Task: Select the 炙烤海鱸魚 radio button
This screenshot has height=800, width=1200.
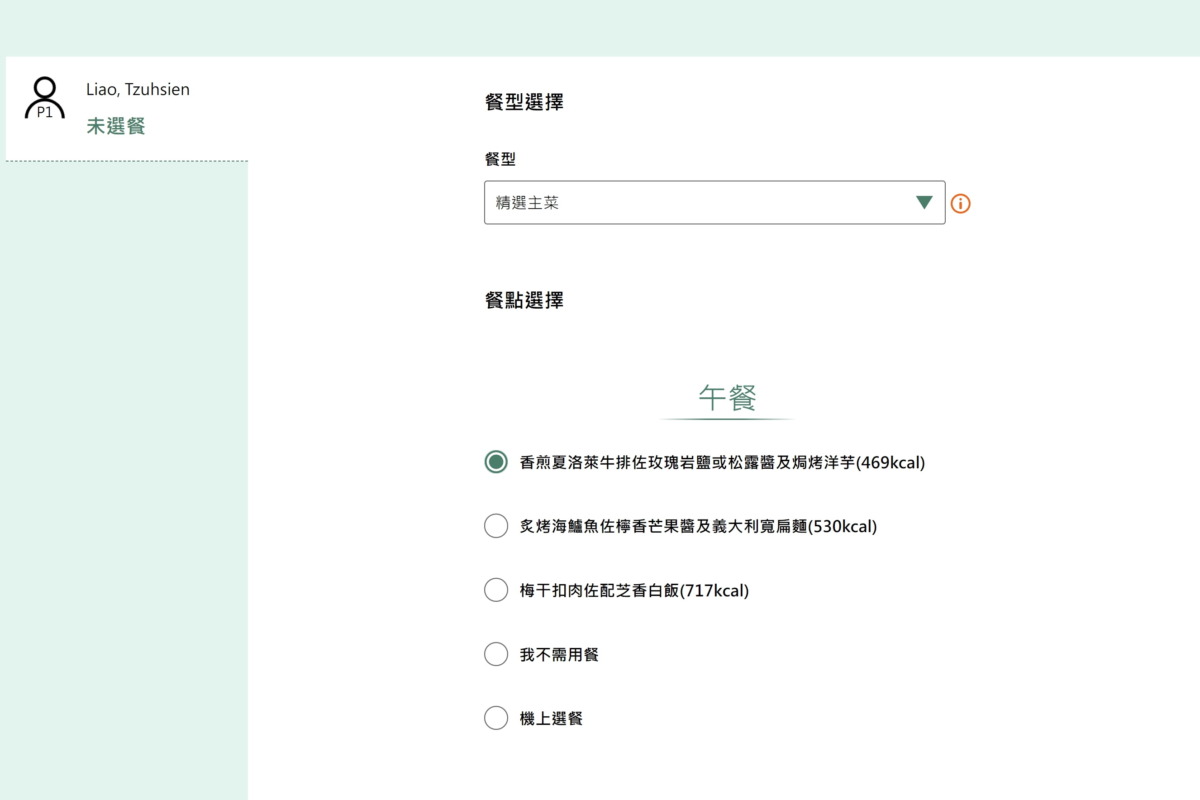Action: (496, 526)
